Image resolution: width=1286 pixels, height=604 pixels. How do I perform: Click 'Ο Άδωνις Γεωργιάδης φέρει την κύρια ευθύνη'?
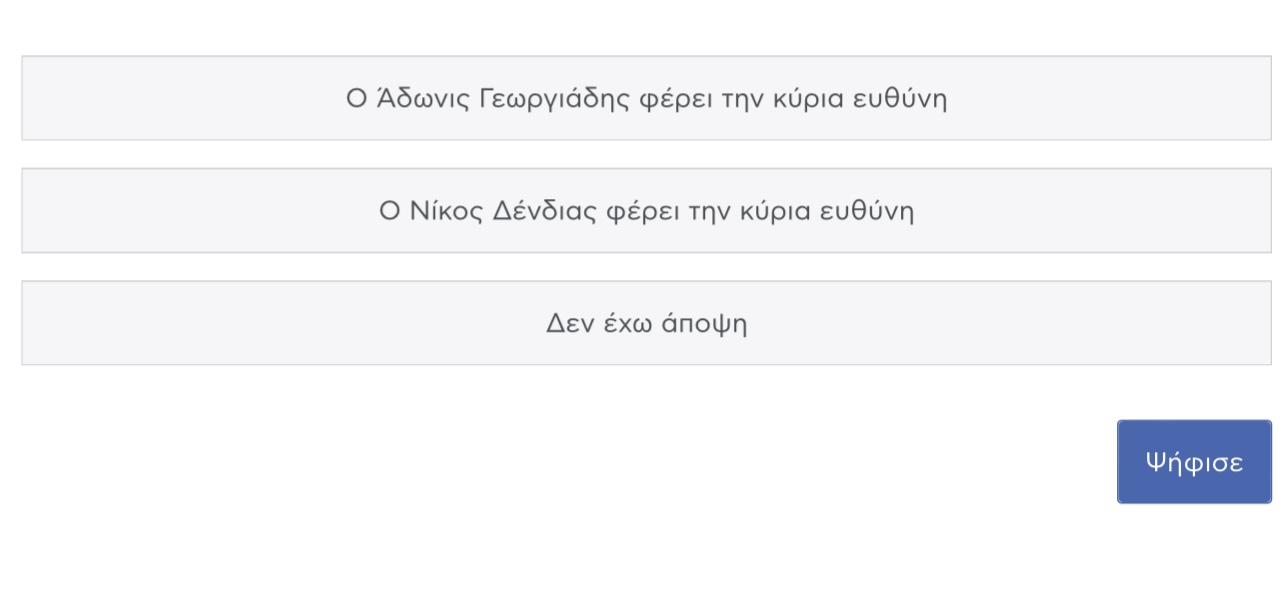tap(646, 98)
